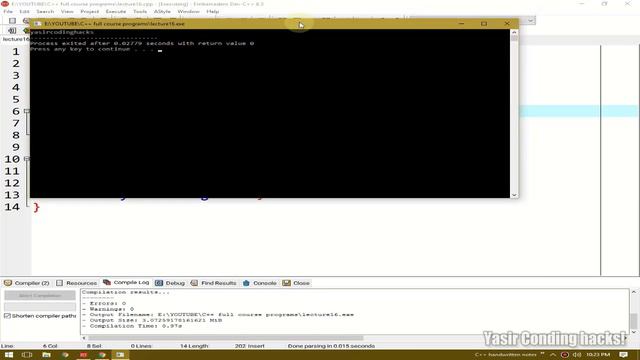
Task: Open the Help menu
Action: pos(213,11)
